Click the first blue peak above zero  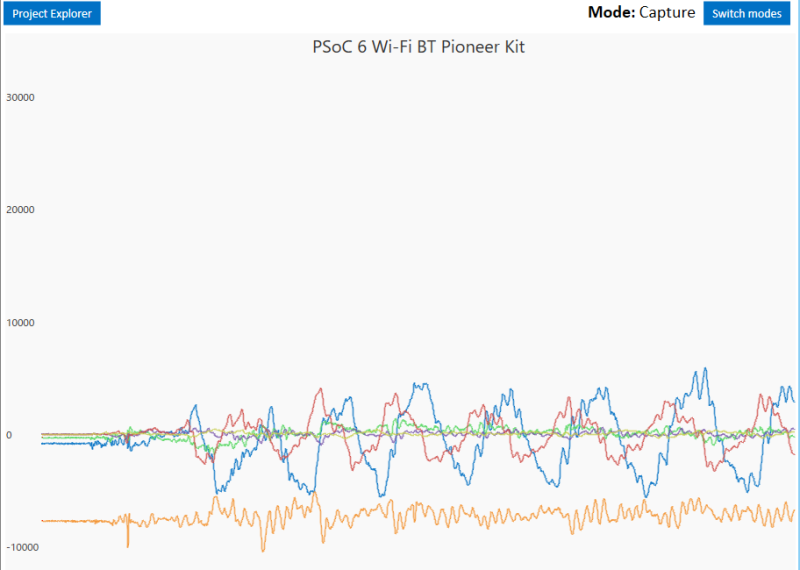(195, 406)
